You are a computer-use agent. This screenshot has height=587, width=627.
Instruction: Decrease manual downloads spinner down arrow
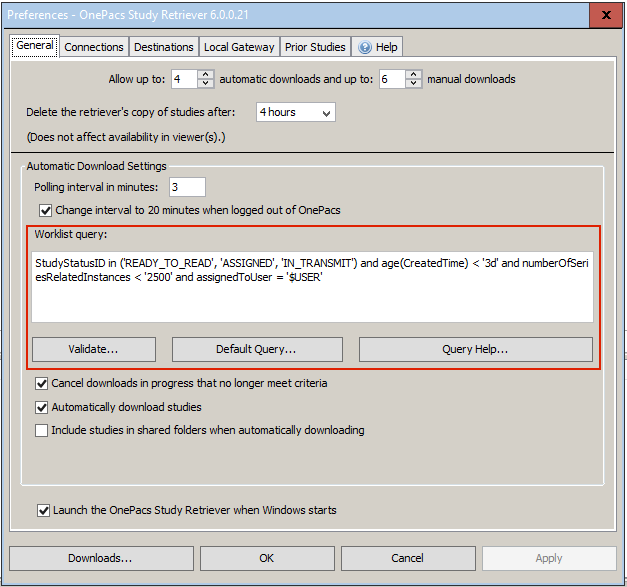tap(413, 83)
